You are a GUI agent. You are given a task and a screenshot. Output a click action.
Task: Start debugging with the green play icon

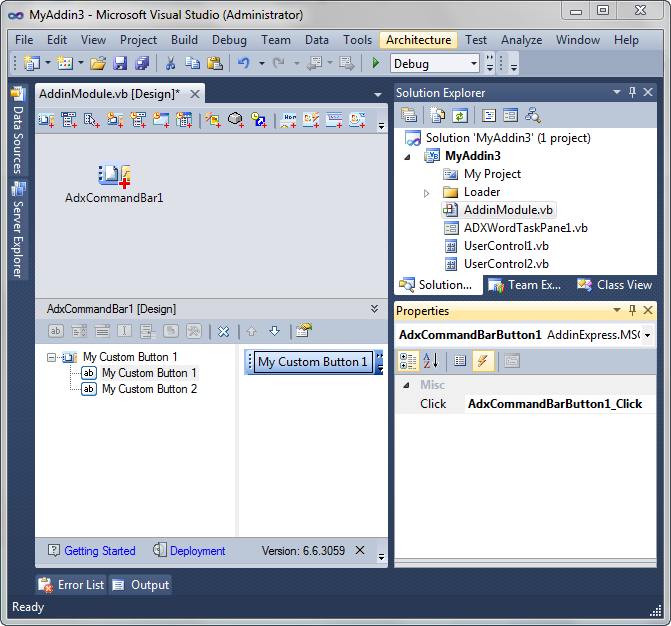pyautogui.click(x=376, y=63)
